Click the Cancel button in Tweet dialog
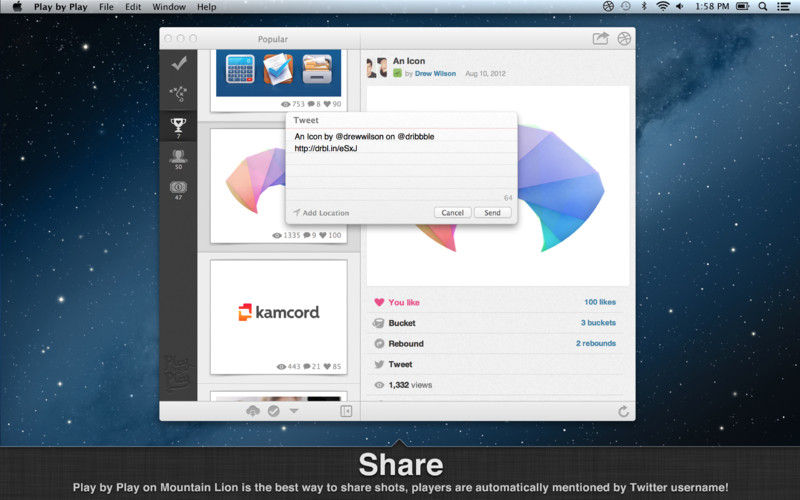800x500 pixels. pos(453,213)
